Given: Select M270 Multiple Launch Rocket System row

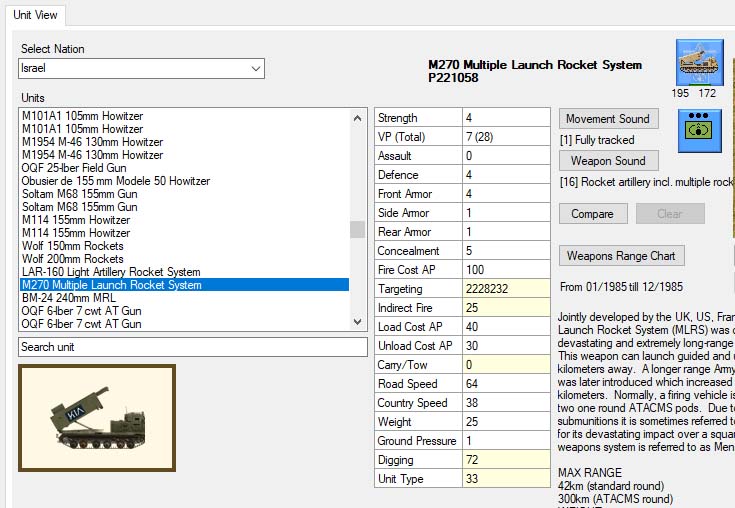Looking at the screenshot, I should click(x=185, y=285).
